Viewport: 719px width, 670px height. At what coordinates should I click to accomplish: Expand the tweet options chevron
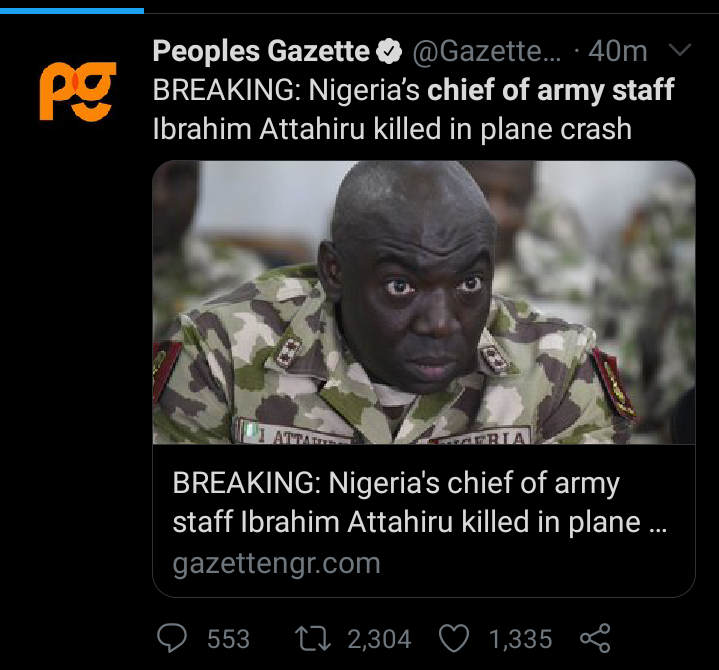click(x=678, y=51)
